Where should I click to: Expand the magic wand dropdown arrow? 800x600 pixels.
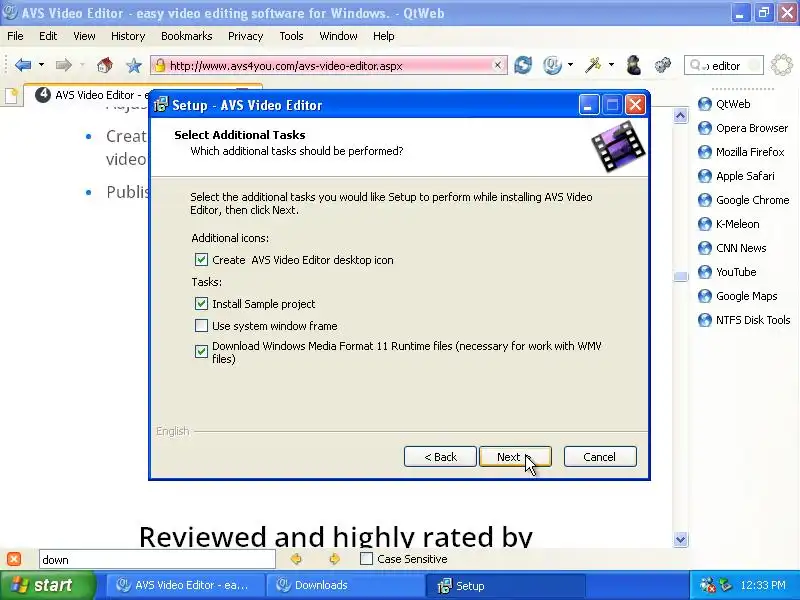[611, 65]
